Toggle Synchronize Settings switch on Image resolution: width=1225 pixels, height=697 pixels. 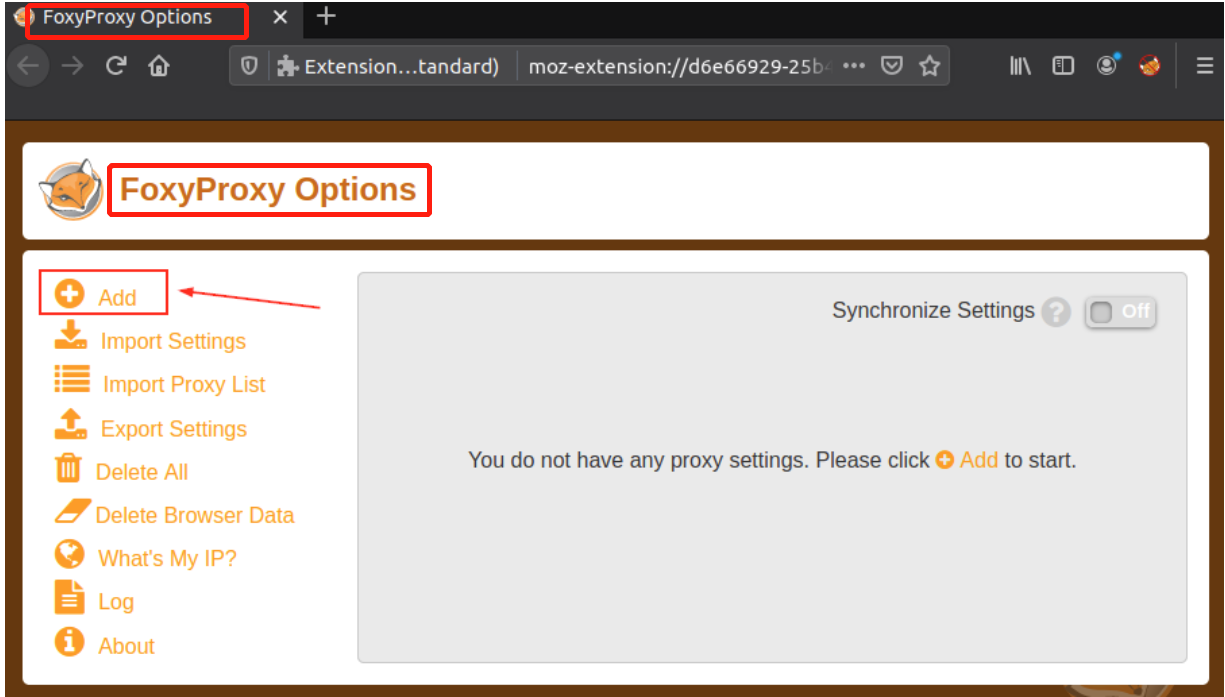pos(1120,312)
